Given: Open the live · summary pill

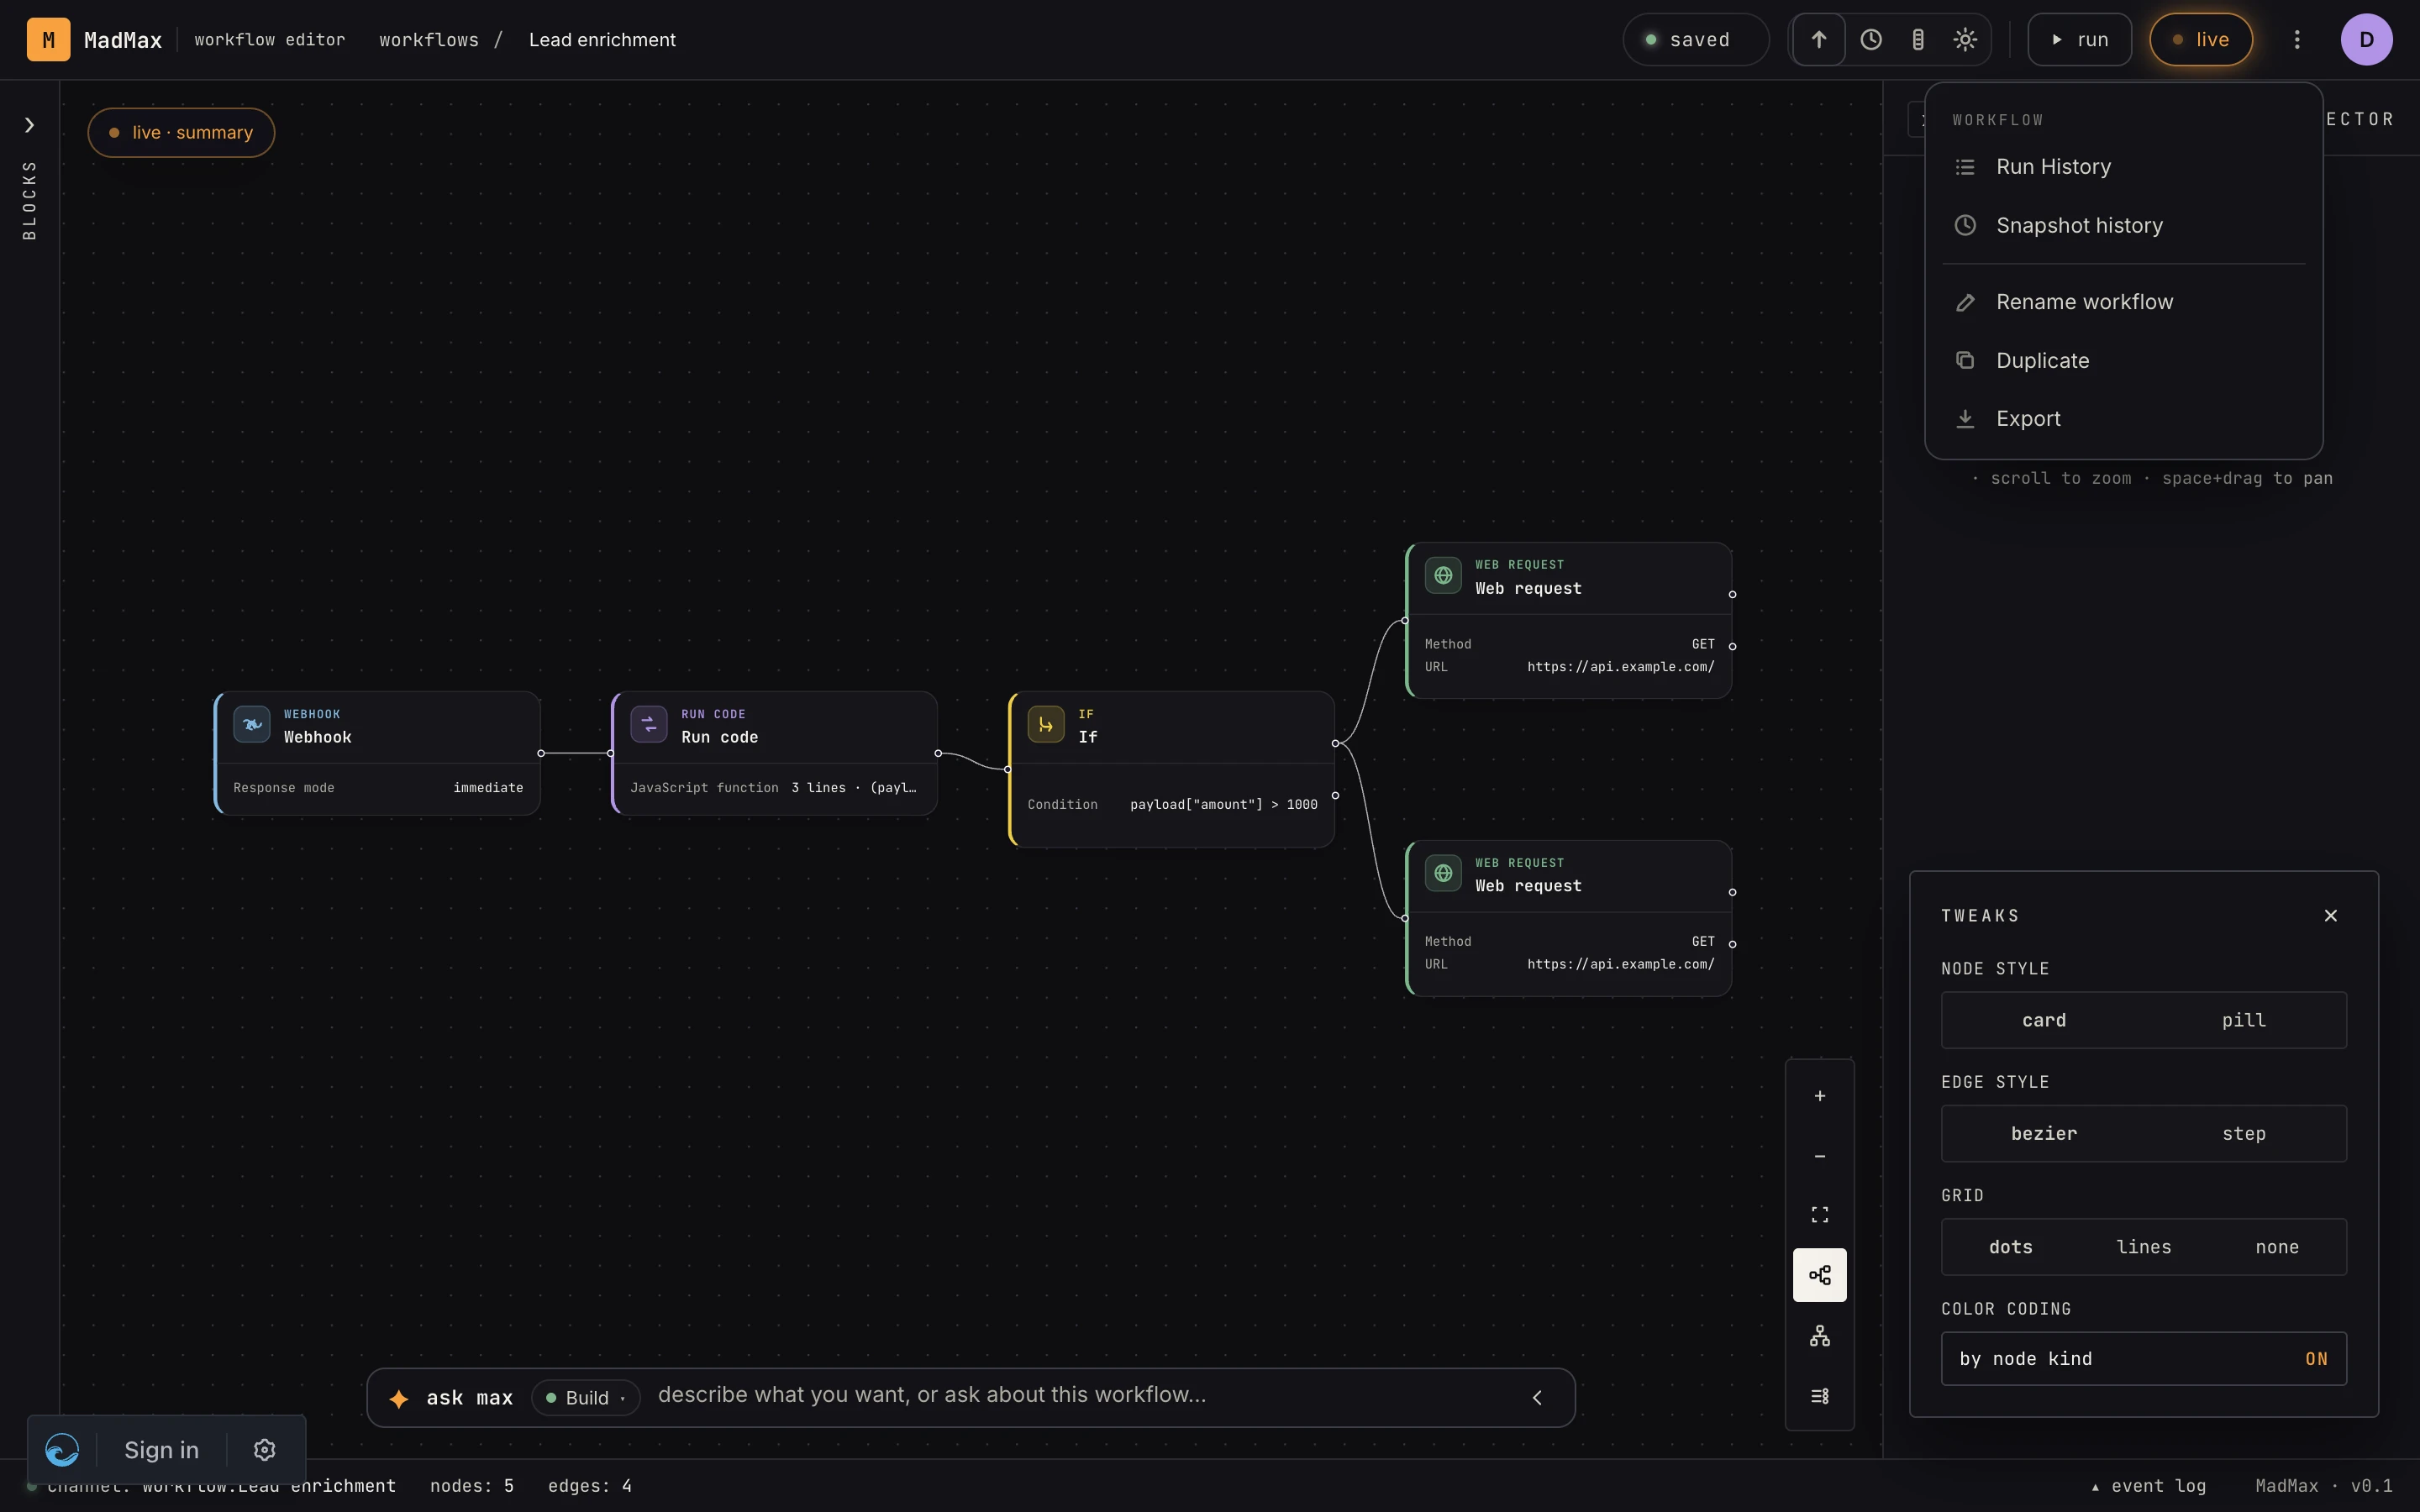Looking at the screenshot, I should click(181, 133).
